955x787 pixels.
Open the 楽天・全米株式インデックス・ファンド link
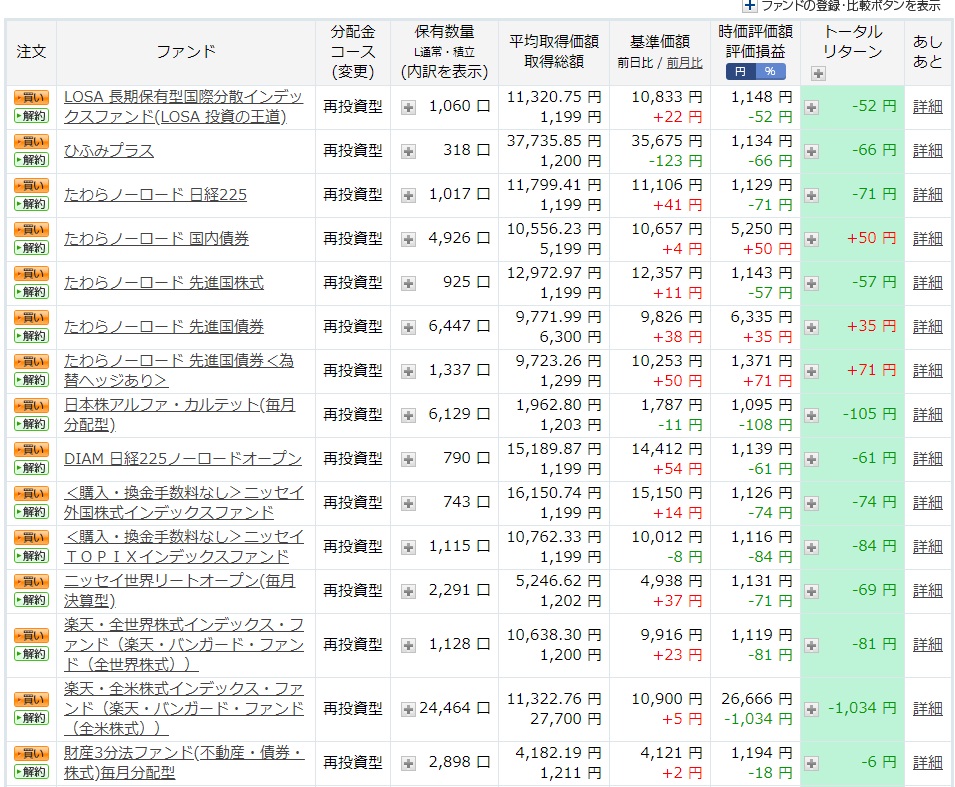[184, 708]
